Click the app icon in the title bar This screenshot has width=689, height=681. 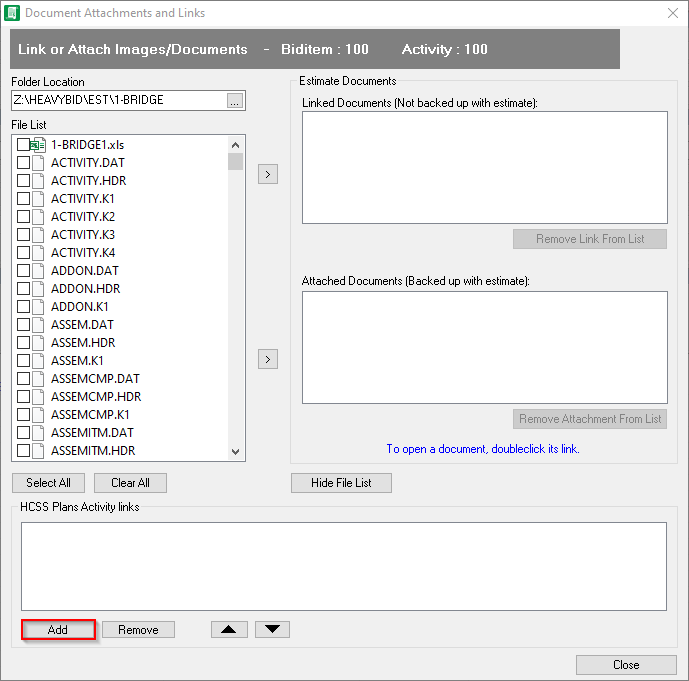point(12,13)
